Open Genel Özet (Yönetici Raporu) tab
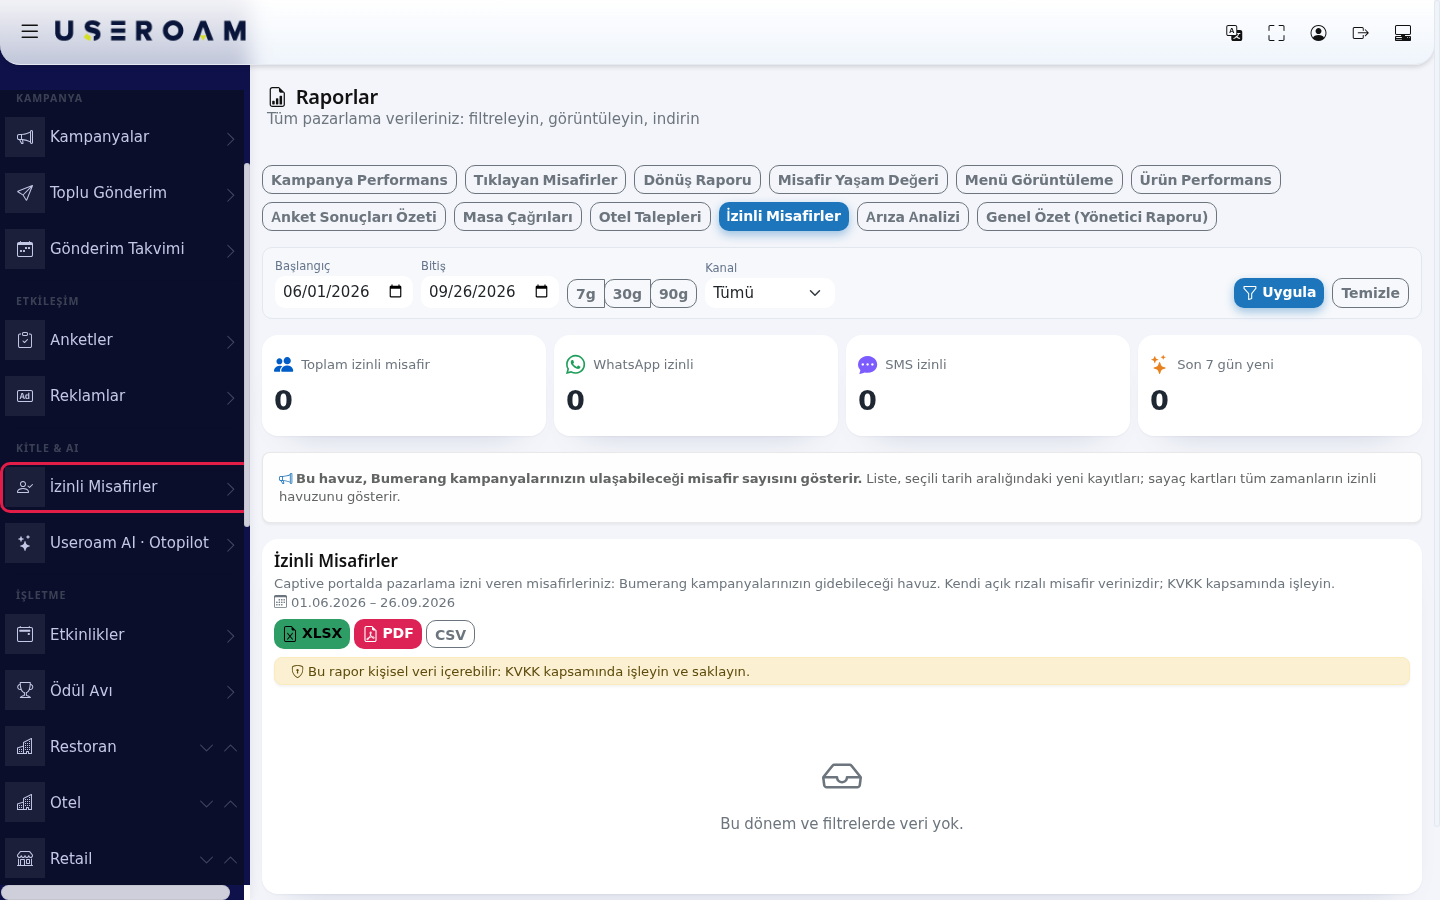 pos(1097,217)
